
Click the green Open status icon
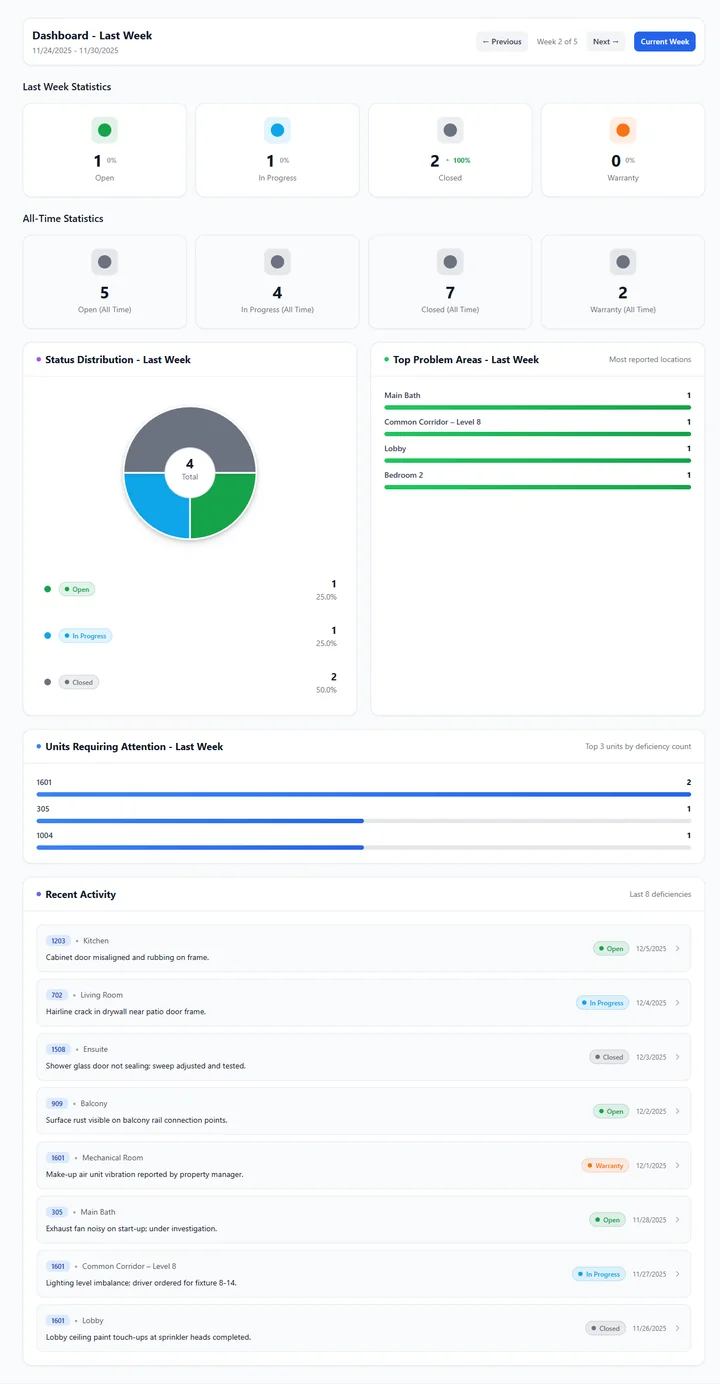[104, 129]
